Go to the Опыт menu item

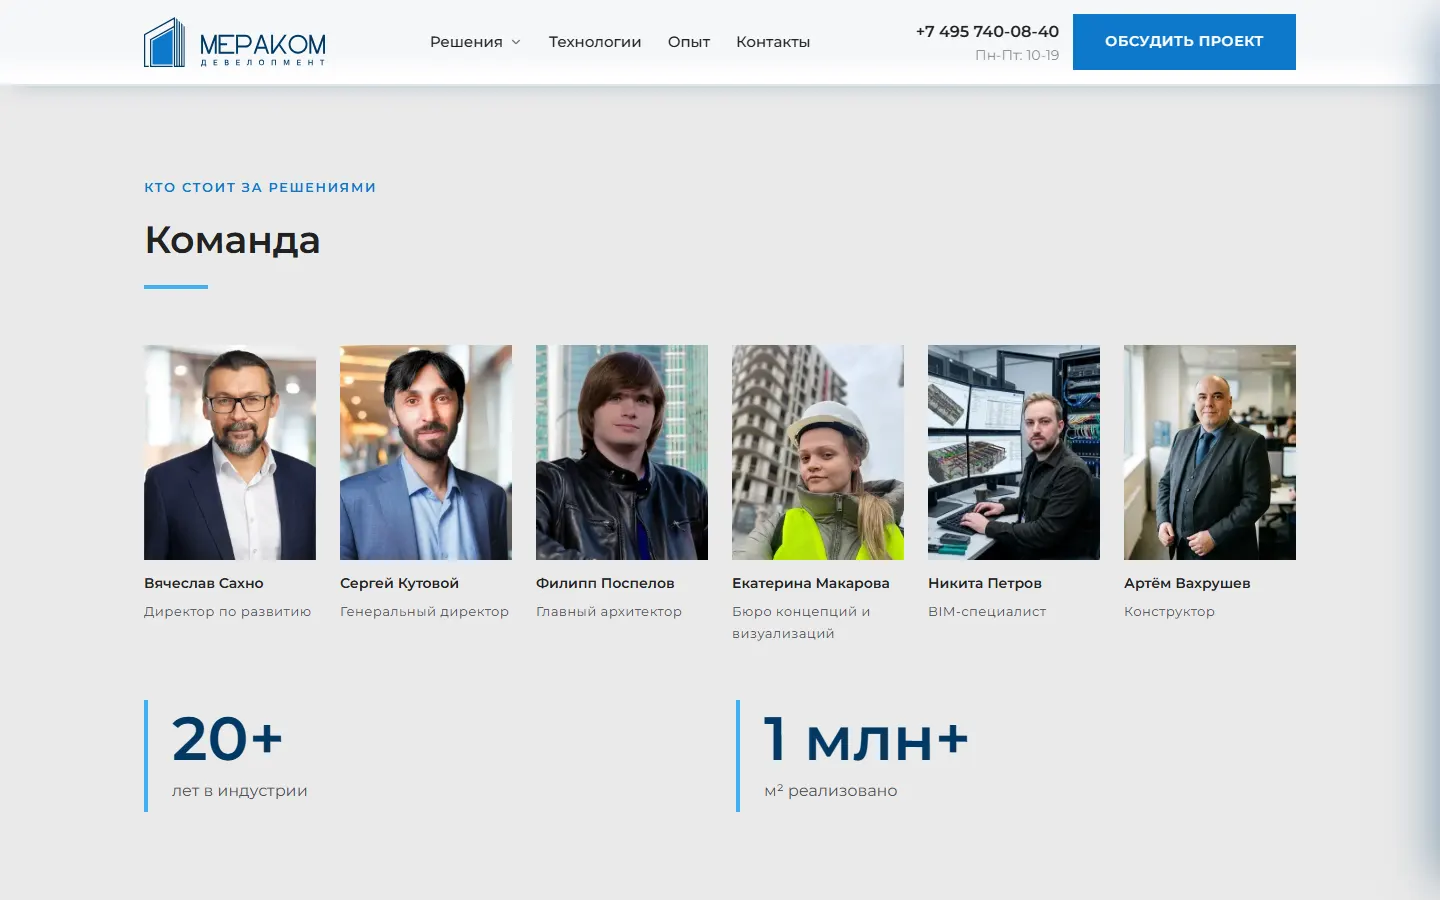[689, 42]
